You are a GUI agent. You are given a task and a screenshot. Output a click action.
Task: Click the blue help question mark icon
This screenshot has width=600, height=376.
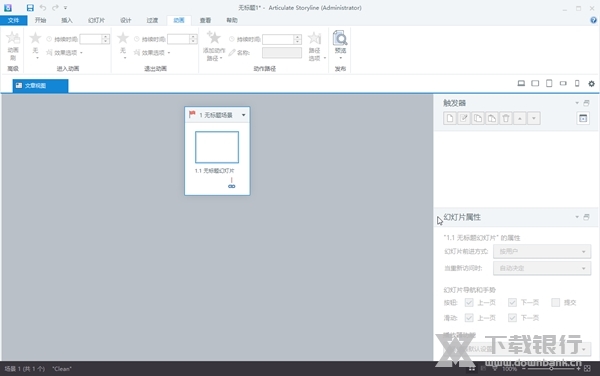click(x=593, y=20)
